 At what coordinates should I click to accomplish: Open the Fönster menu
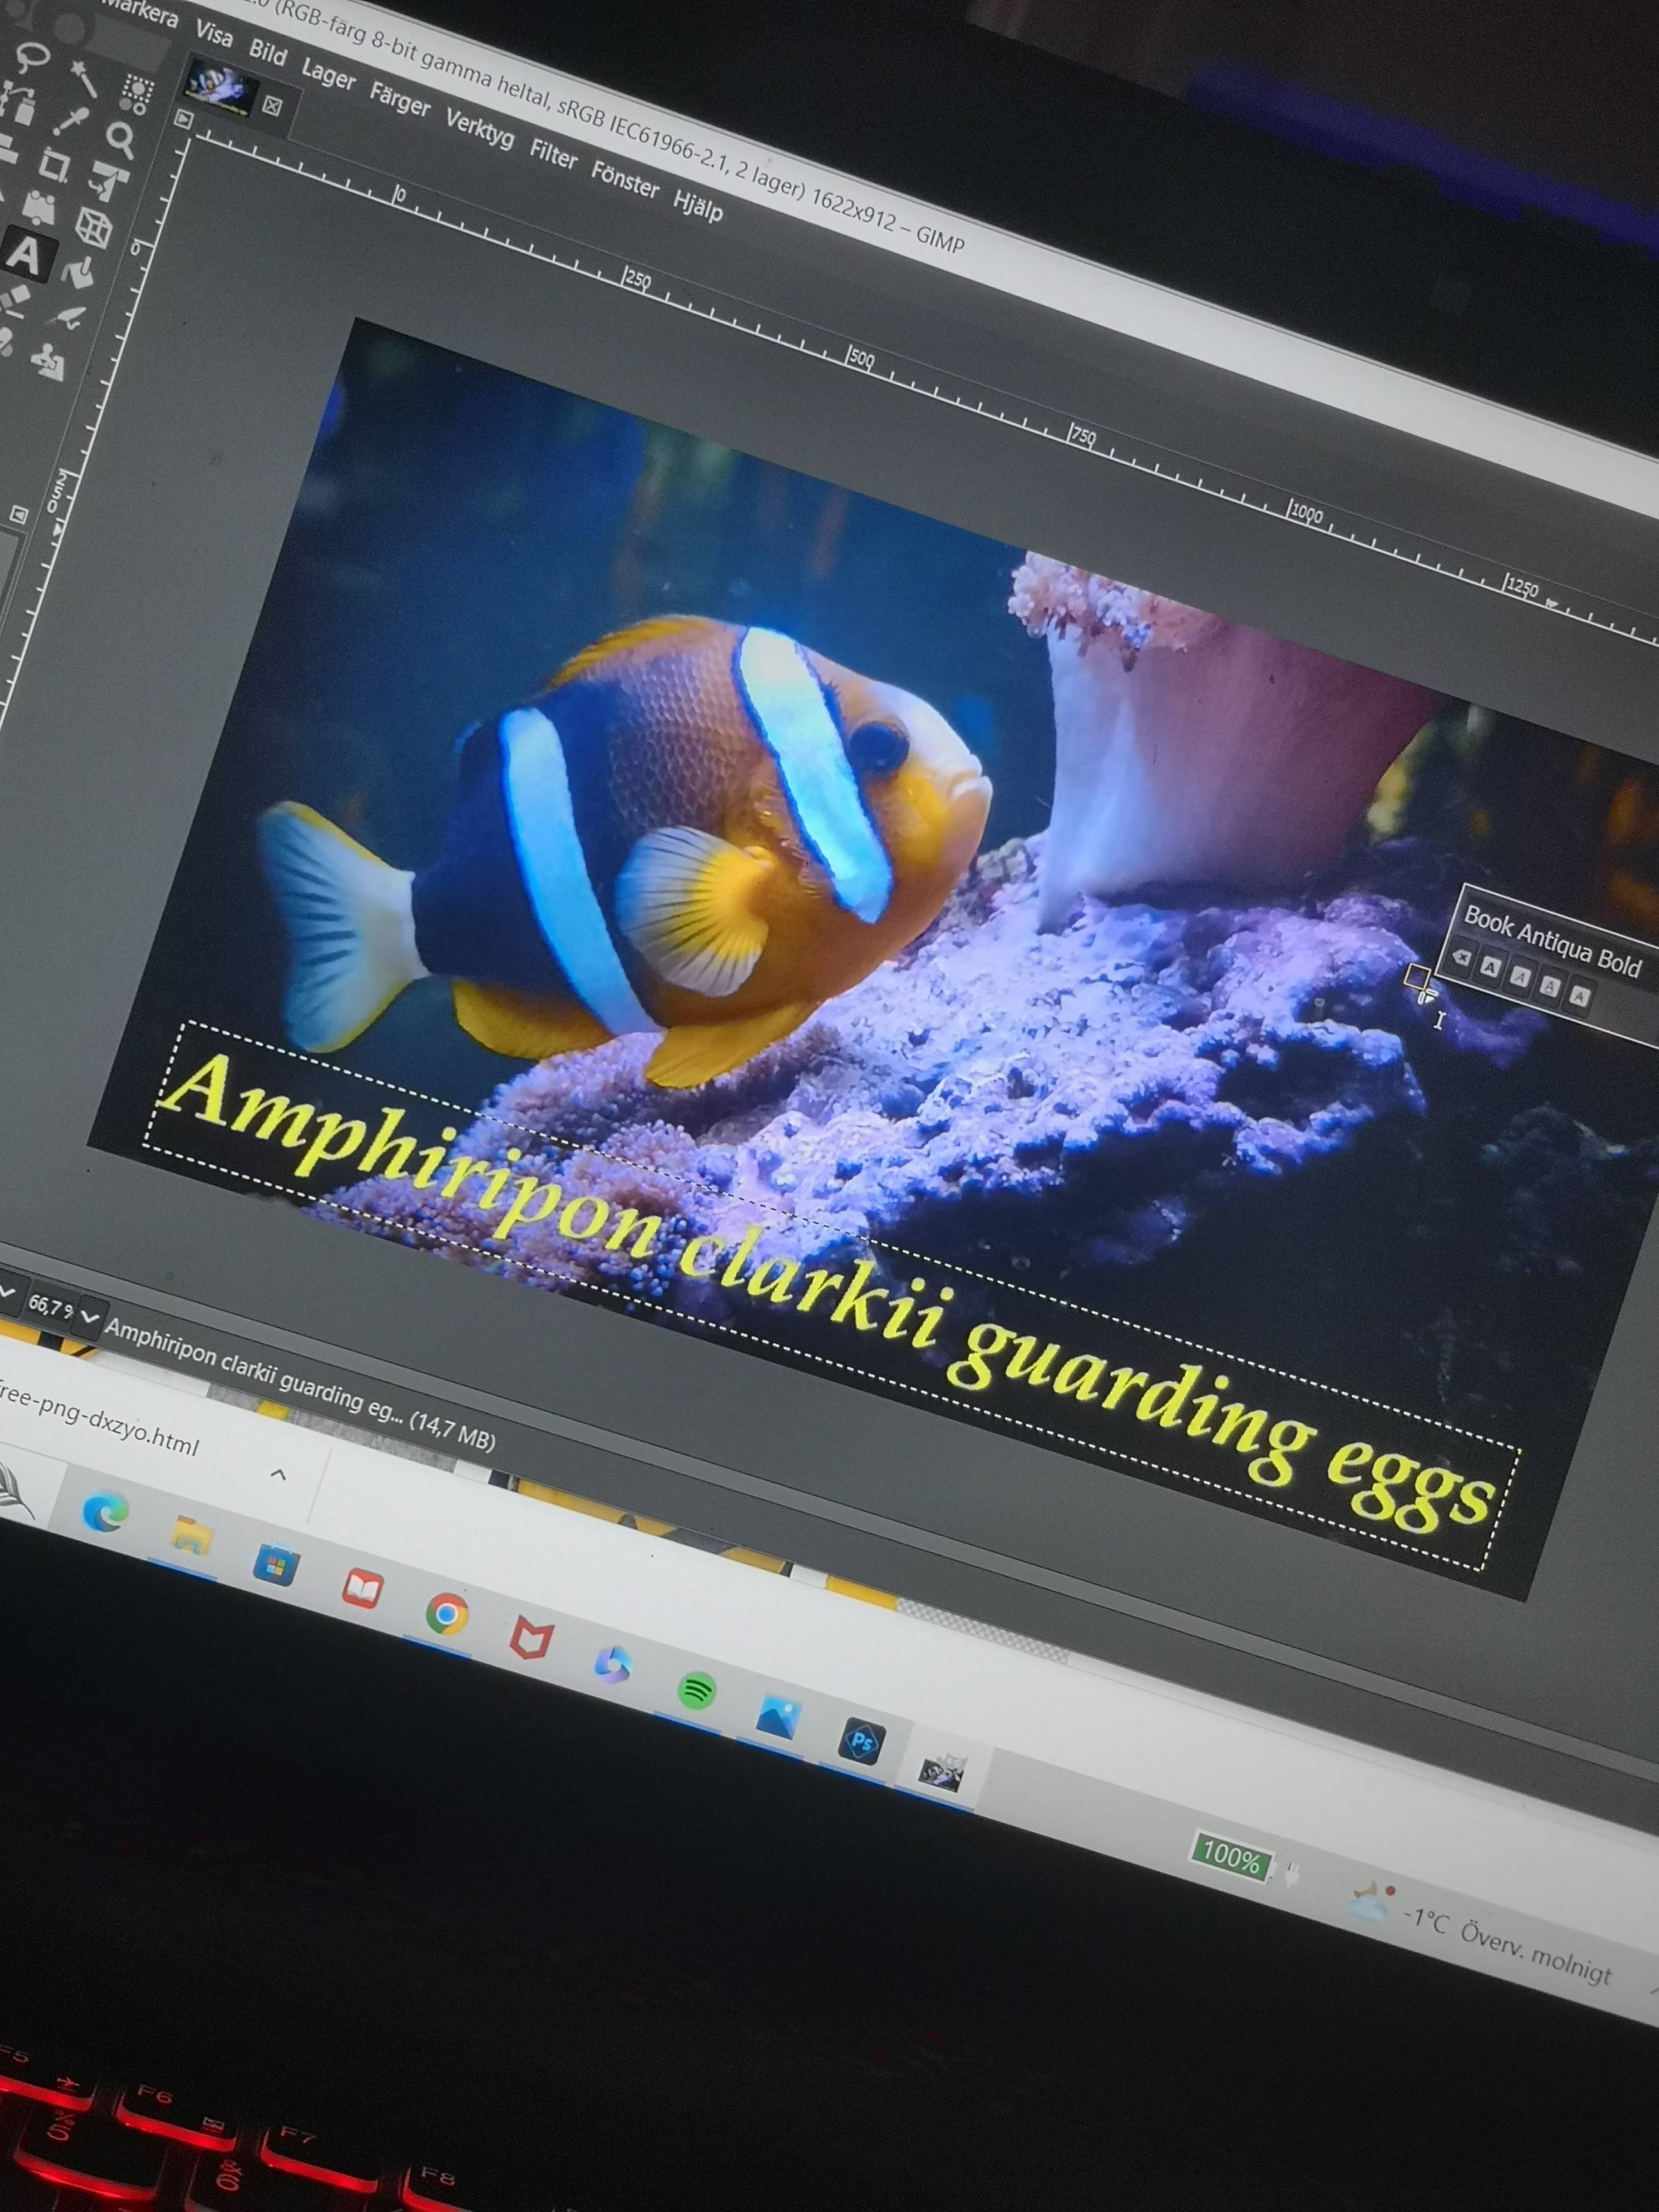click(x=625, y=180)
